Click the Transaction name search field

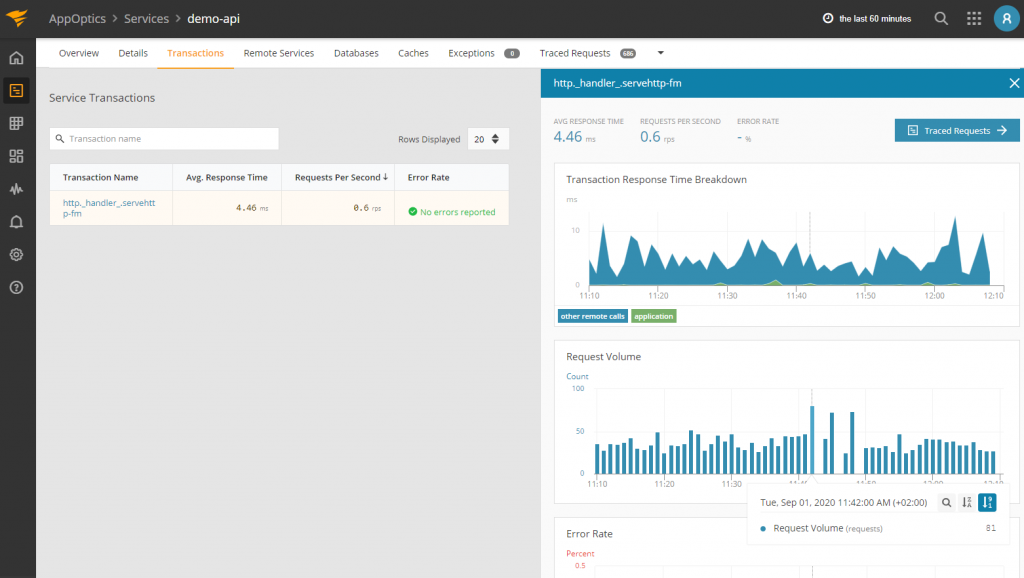click(x=164, y=139)
